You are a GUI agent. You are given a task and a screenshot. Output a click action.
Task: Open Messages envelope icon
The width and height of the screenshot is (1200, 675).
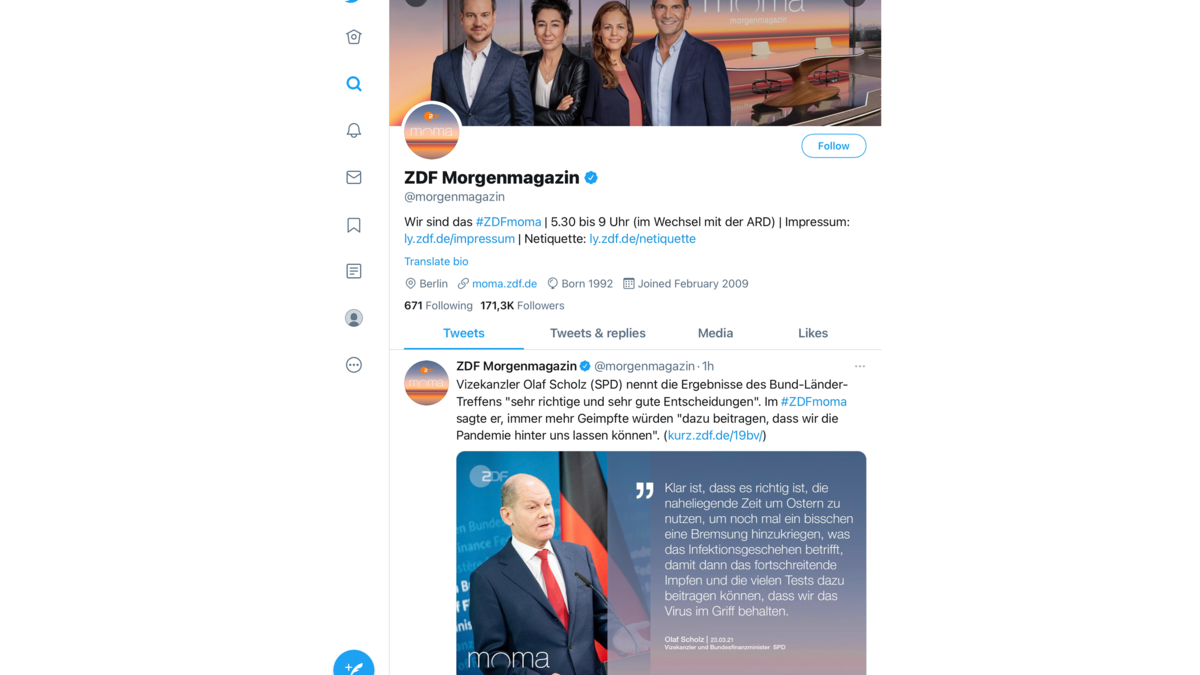coord(354,177)
